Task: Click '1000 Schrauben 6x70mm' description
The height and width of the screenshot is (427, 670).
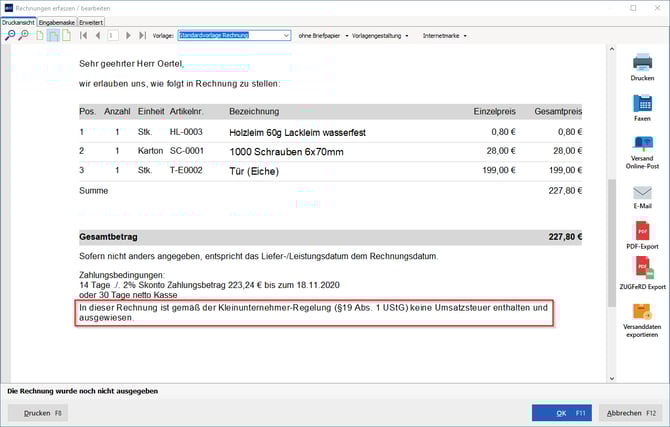Action: [286, 152]
